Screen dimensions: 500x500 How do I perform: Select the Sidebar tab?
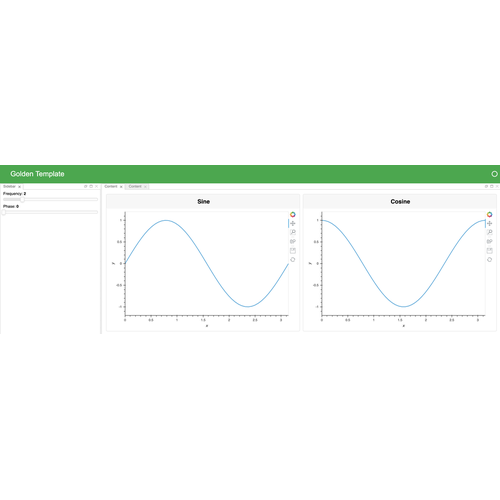tap(9, 186)
